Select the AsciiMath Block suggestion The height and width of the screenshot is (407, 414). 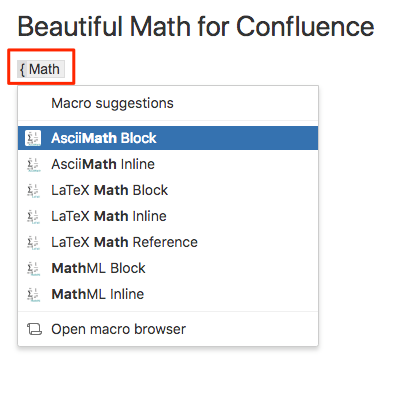(168, 138)
